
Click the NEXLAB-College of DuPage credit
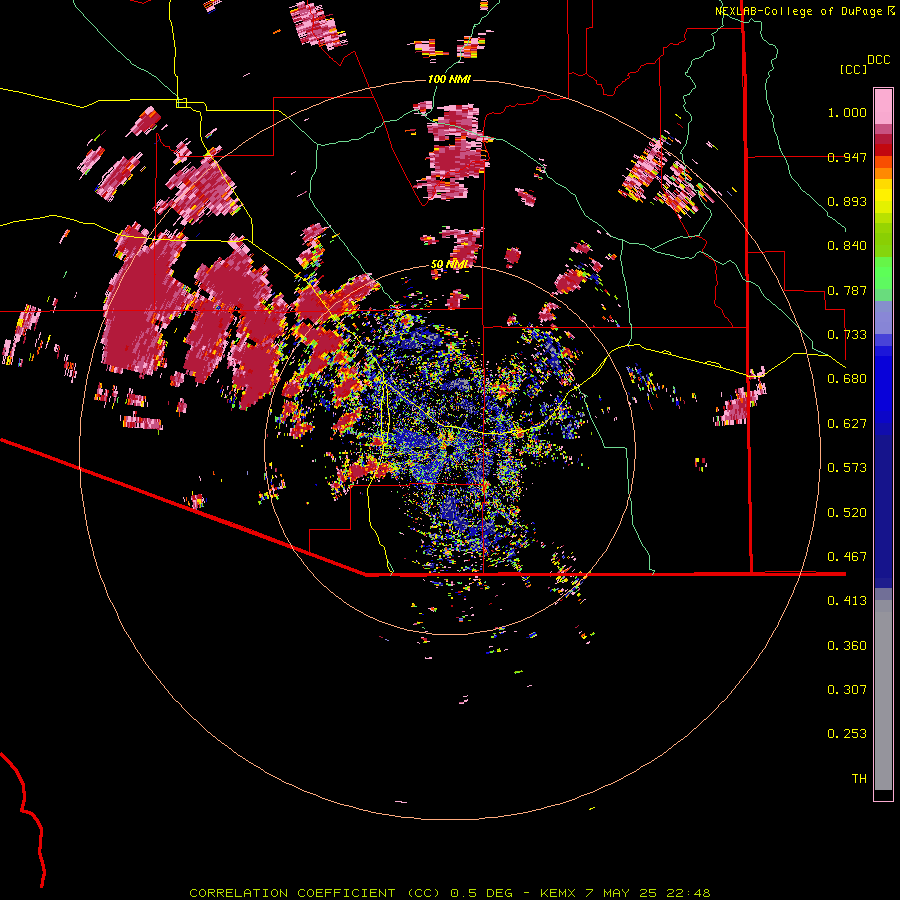point(798,11)
